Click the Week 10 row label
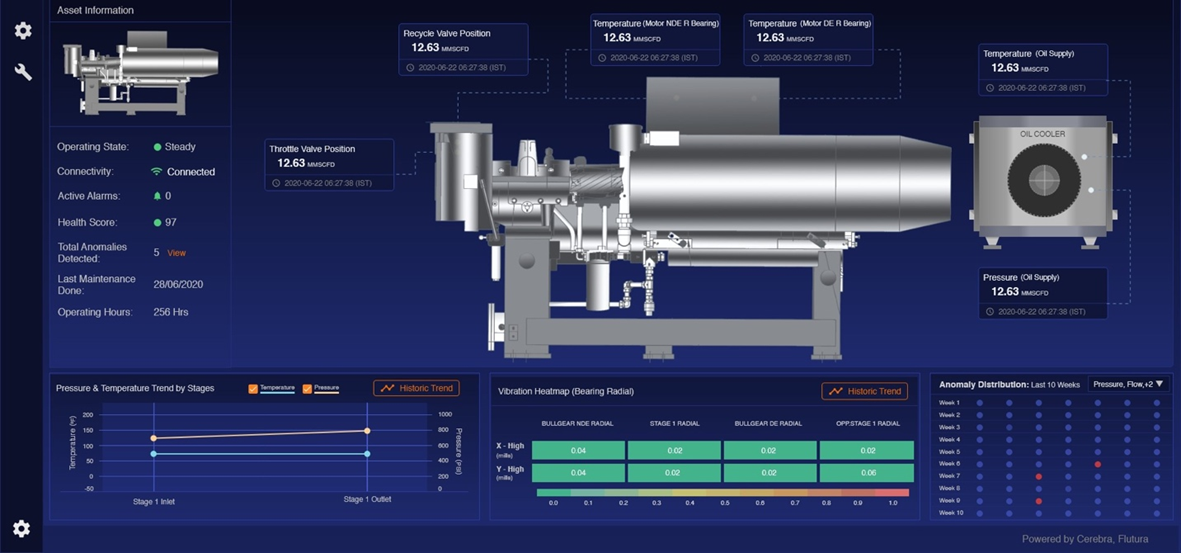 coord(951,513)
